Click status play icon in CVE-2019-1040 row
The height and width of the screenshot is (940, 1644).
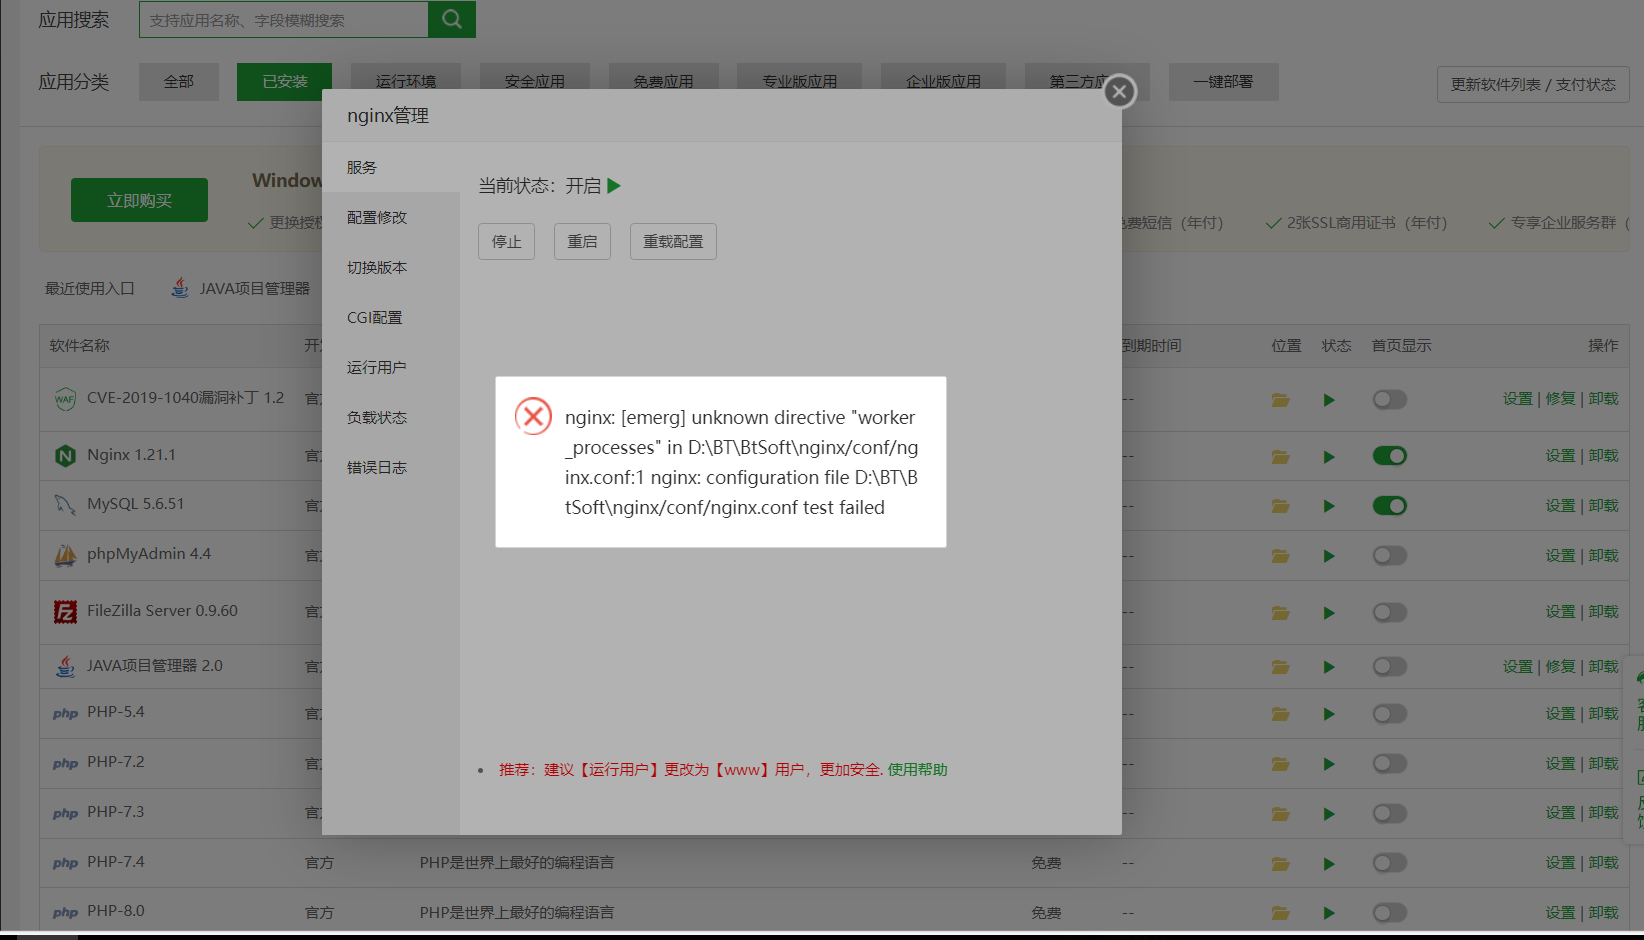[x=1329, y=400]
